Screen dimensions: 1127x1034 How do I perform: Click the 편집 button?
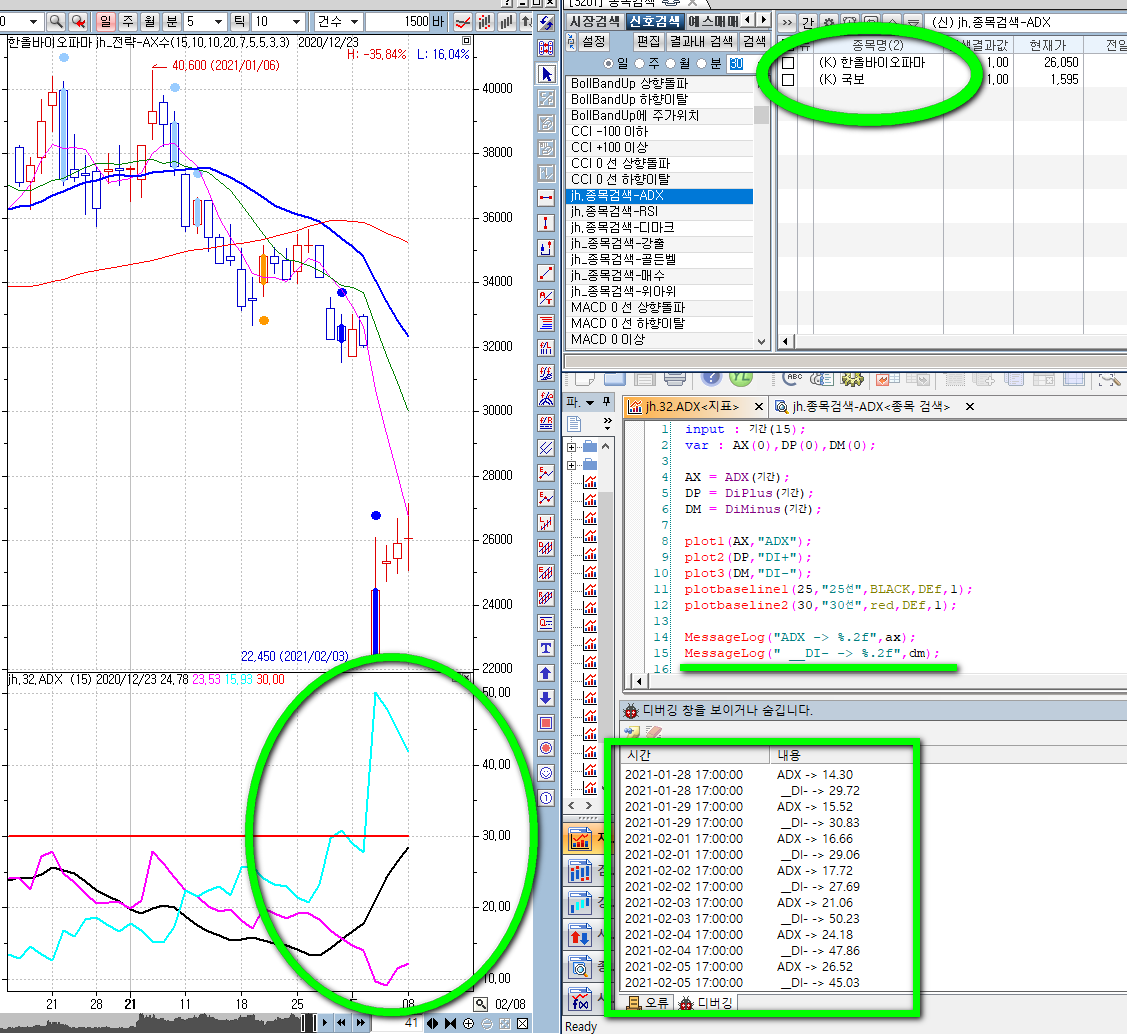coord(648,41)
